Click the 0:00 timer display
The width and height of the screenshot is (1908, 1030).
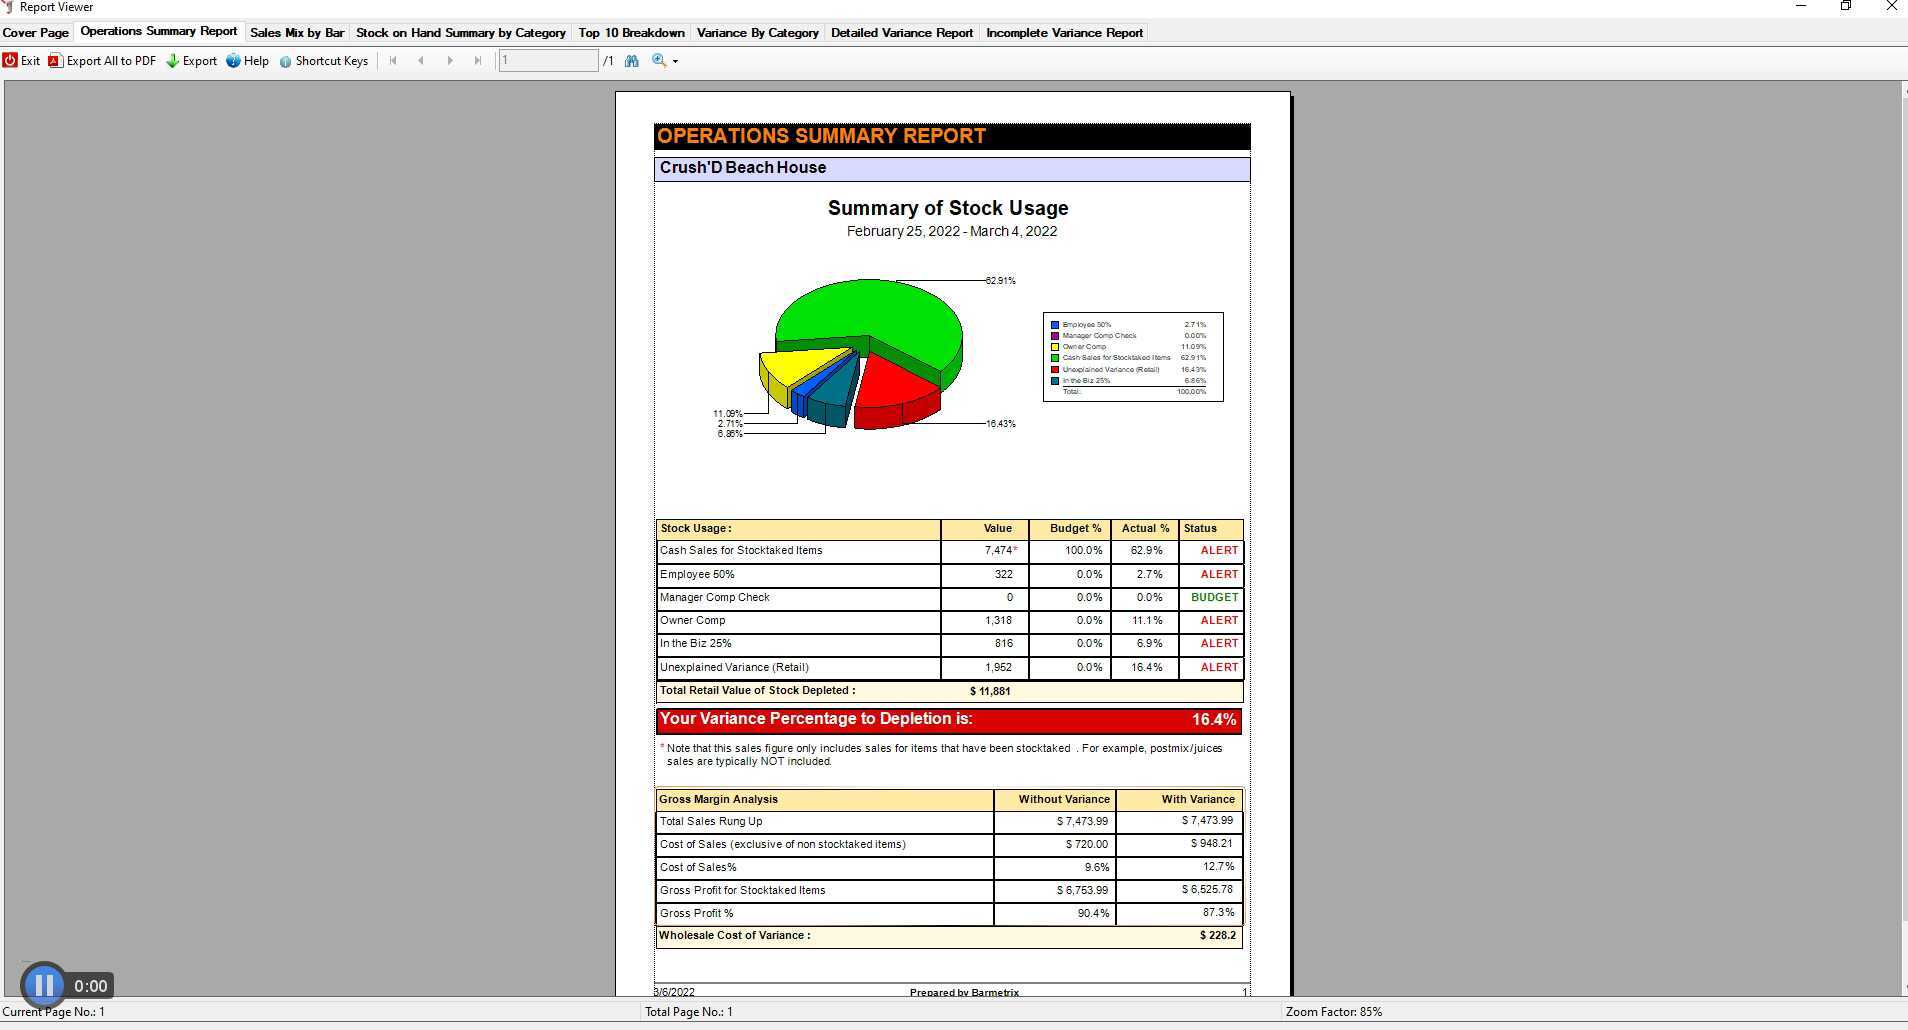pyautogui.click(x=90, y=986)
